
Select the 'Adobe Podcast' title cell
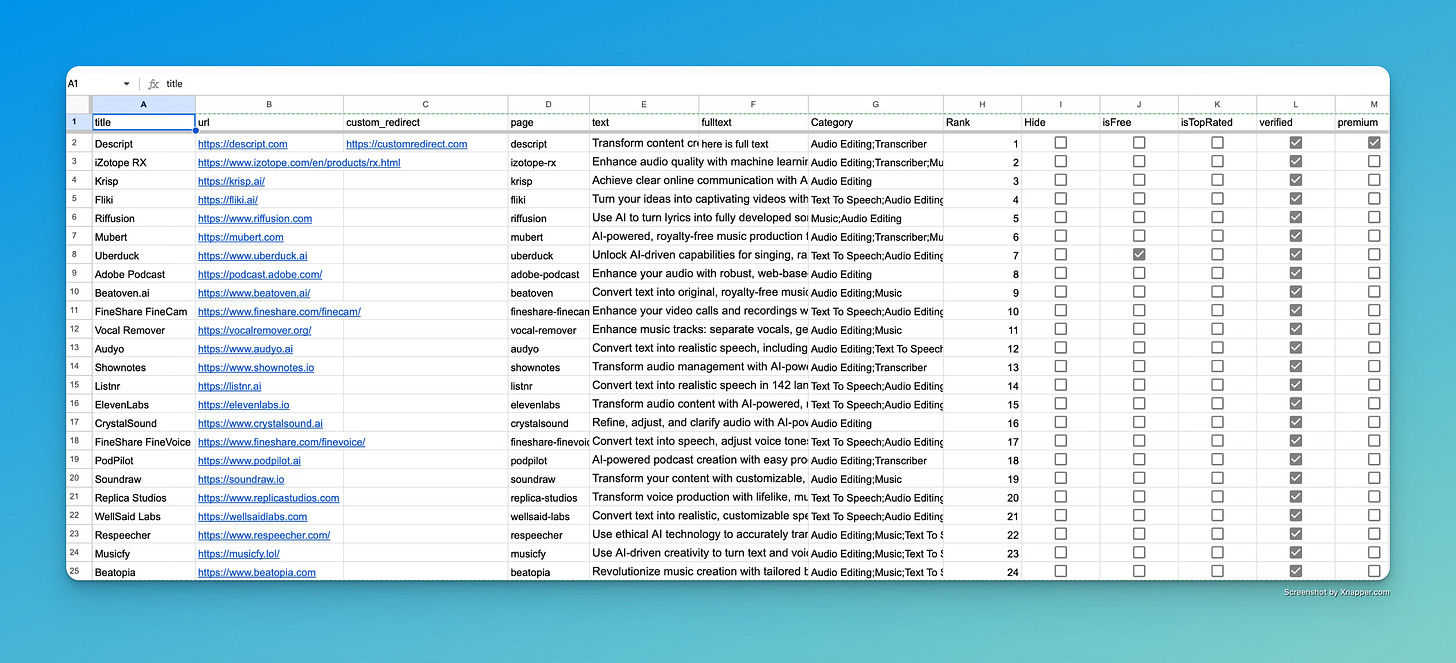click(143, 274)
